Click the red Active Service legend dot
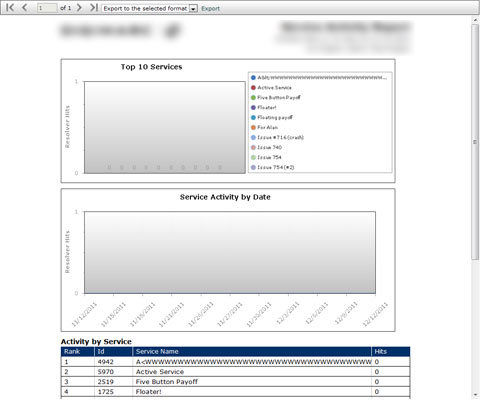The image size is (480, 400). pyautogui.click(x=253, y=88)
